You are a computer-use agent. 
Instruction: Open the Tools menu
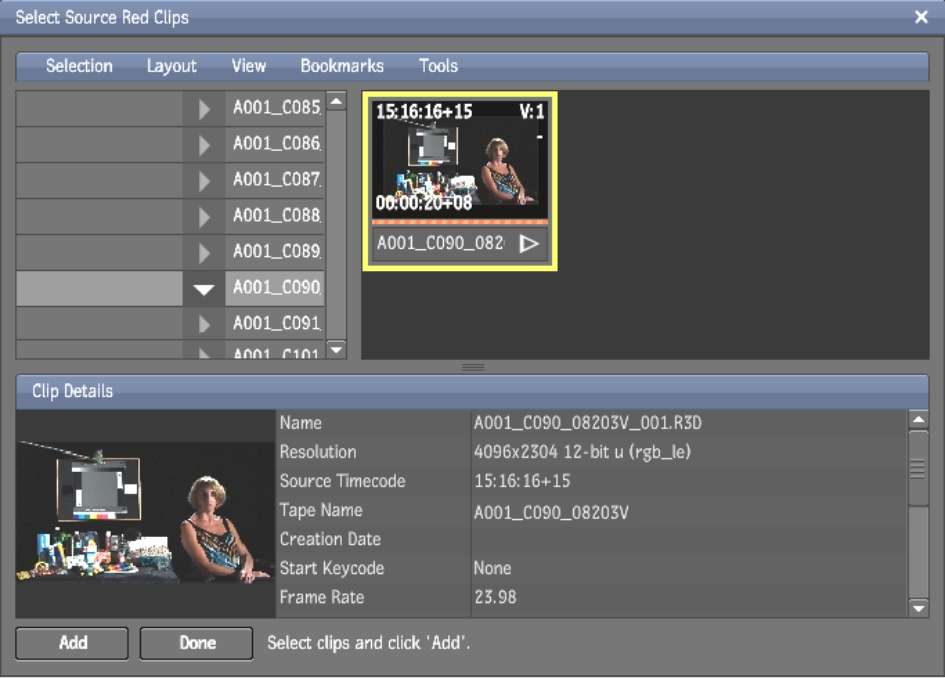pyautogui.click(x=438, y=66)
